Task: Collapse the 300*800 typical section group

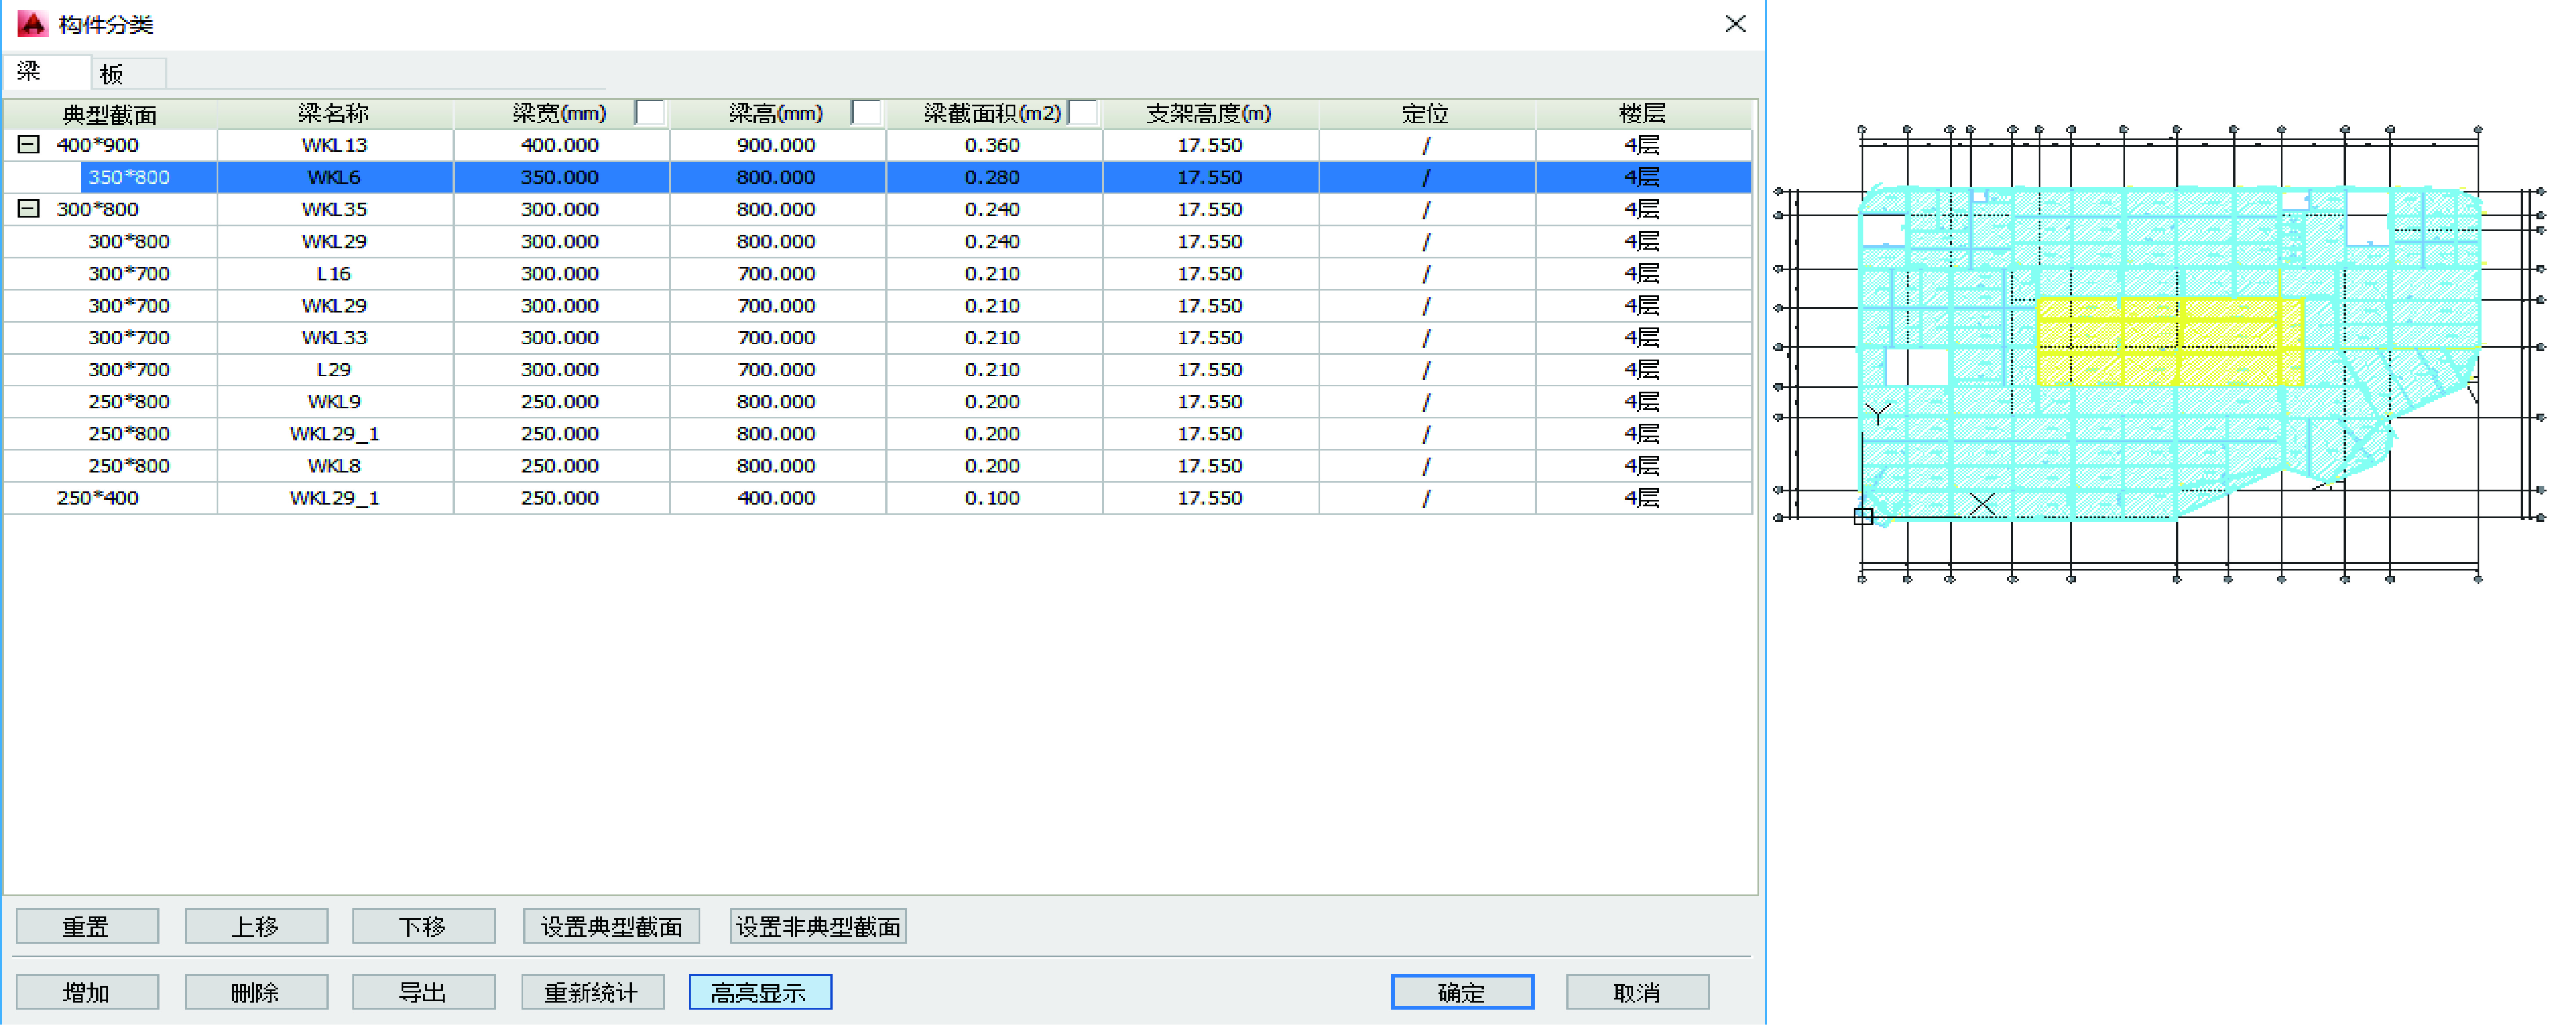Action: pyautogui.click(x=29, y=209)
